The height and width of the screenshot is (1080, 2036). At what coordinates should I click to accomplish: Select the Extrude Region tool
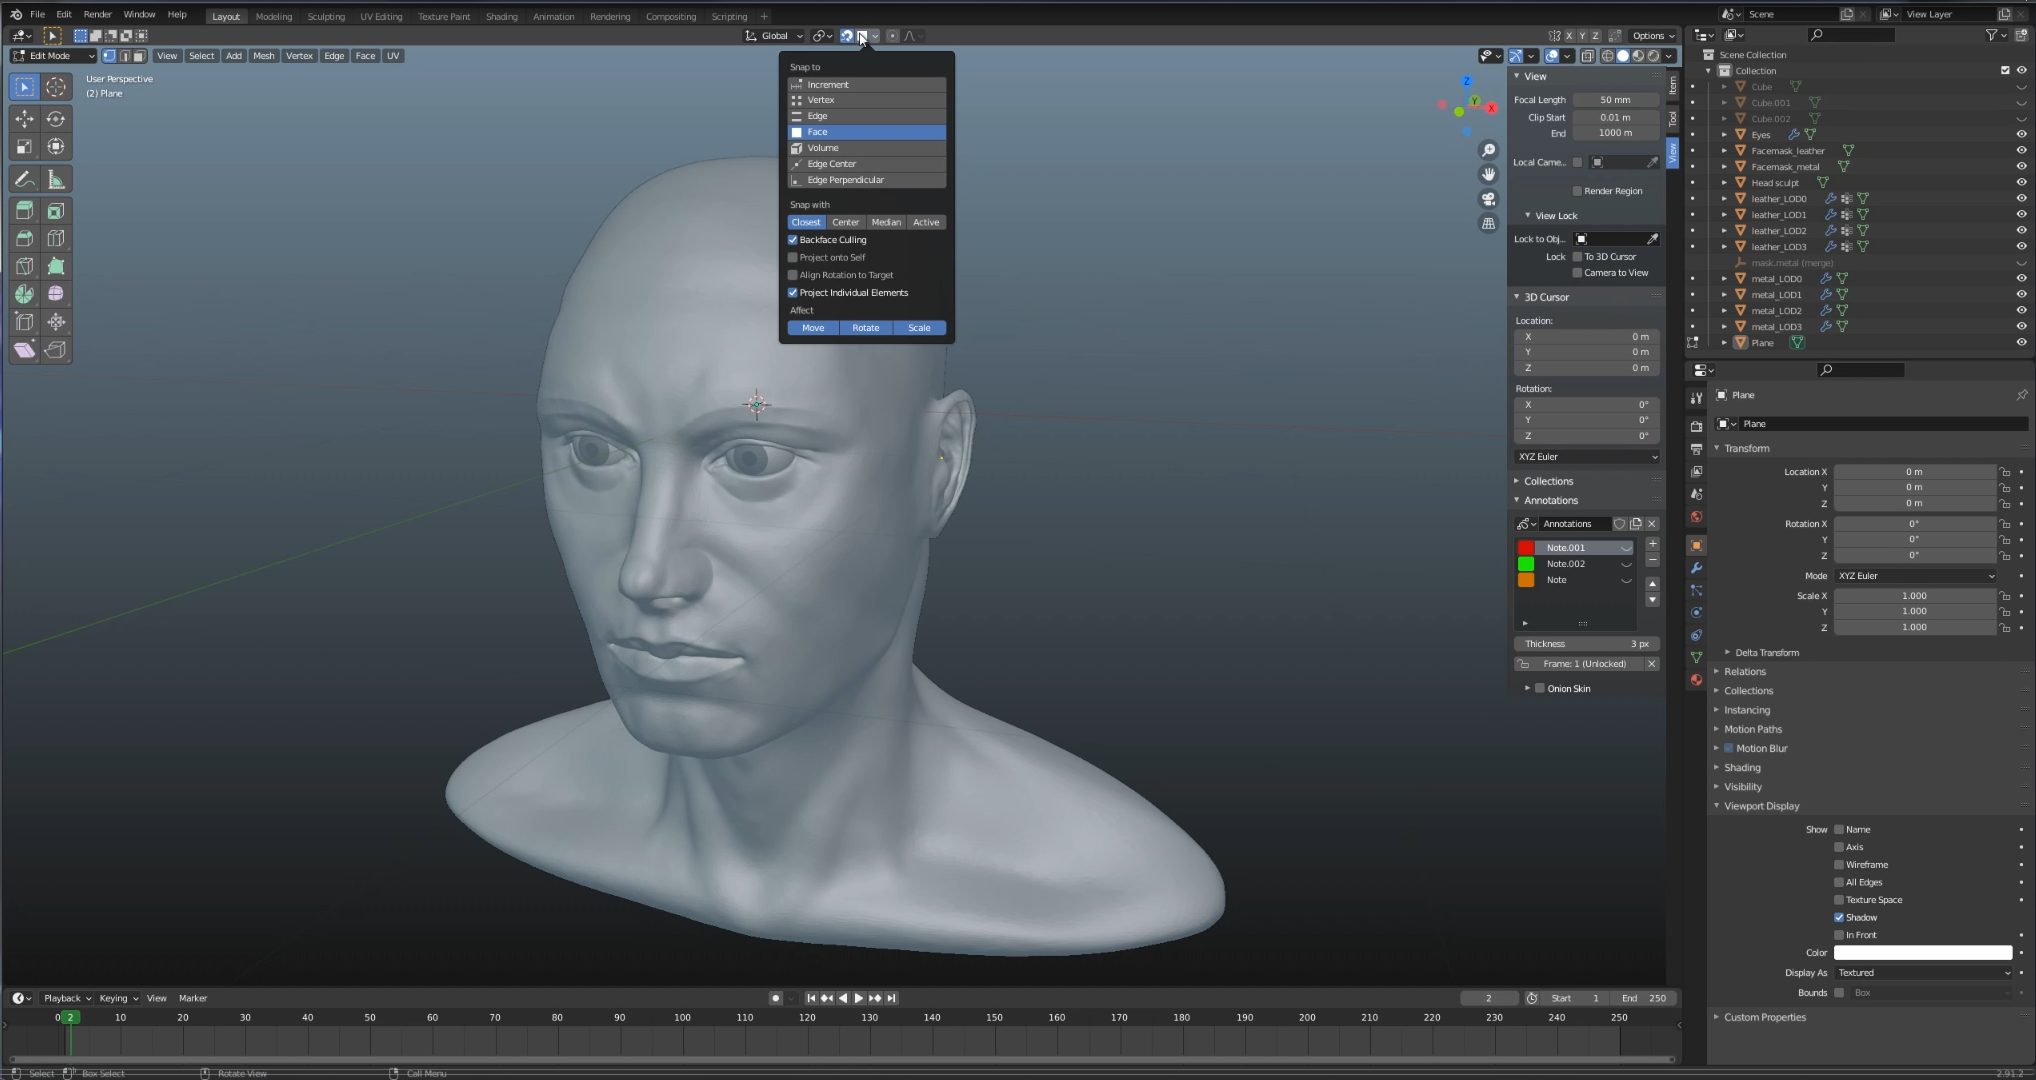click(x=24, y=211)
